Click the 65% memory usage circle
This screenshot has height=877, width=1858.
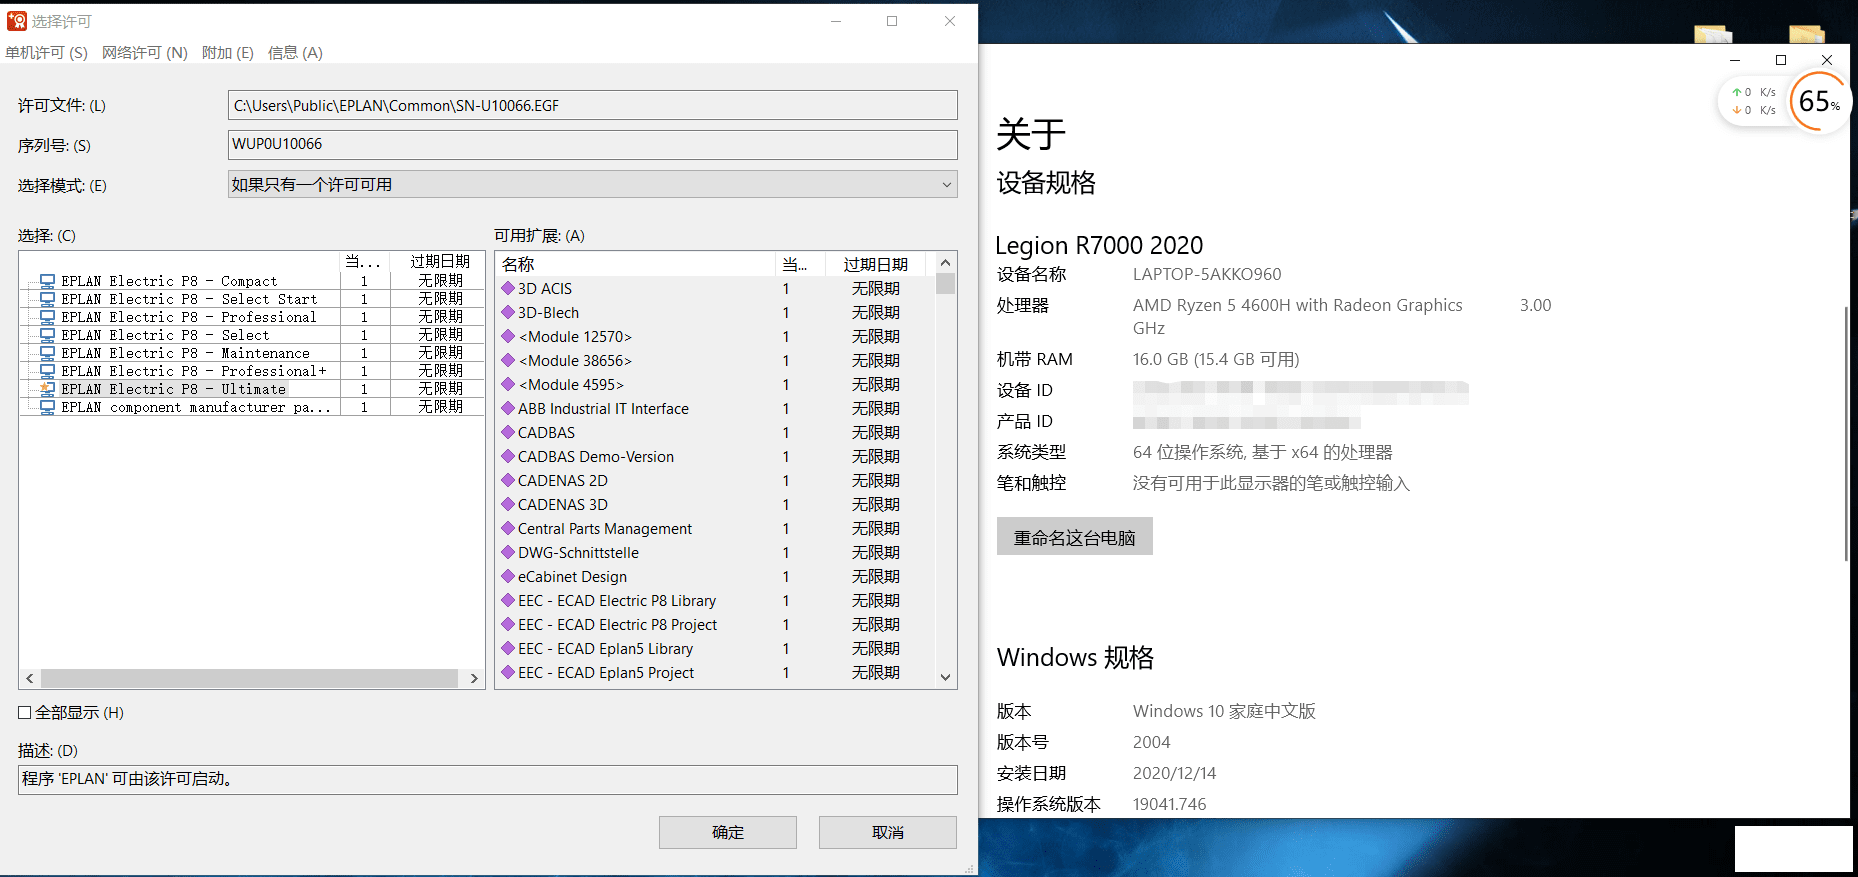click(x=1819, y=101)
